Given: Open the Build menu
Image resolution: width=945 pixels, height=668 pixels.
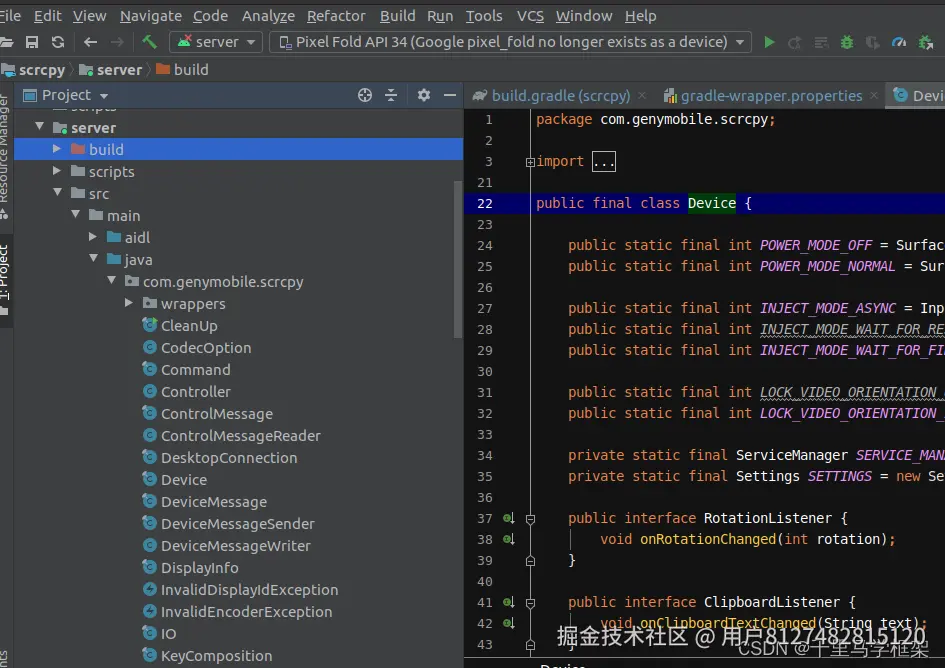Looking at the screenshot, I should click(x=397, y=16).
